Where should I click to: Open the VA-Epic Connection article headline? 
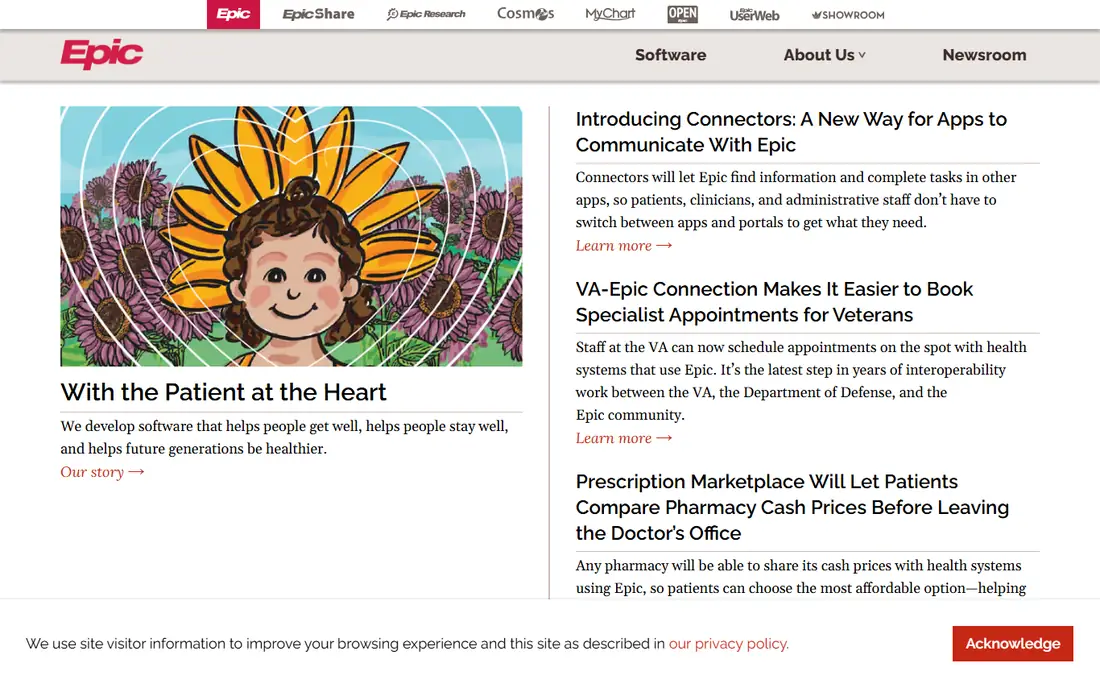[774, 302]
